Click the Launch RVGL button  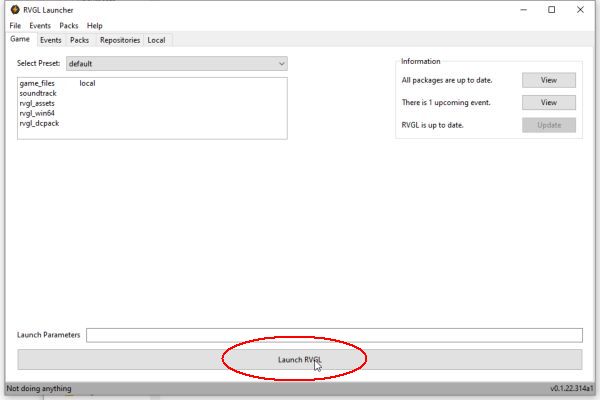coord(300,359)
